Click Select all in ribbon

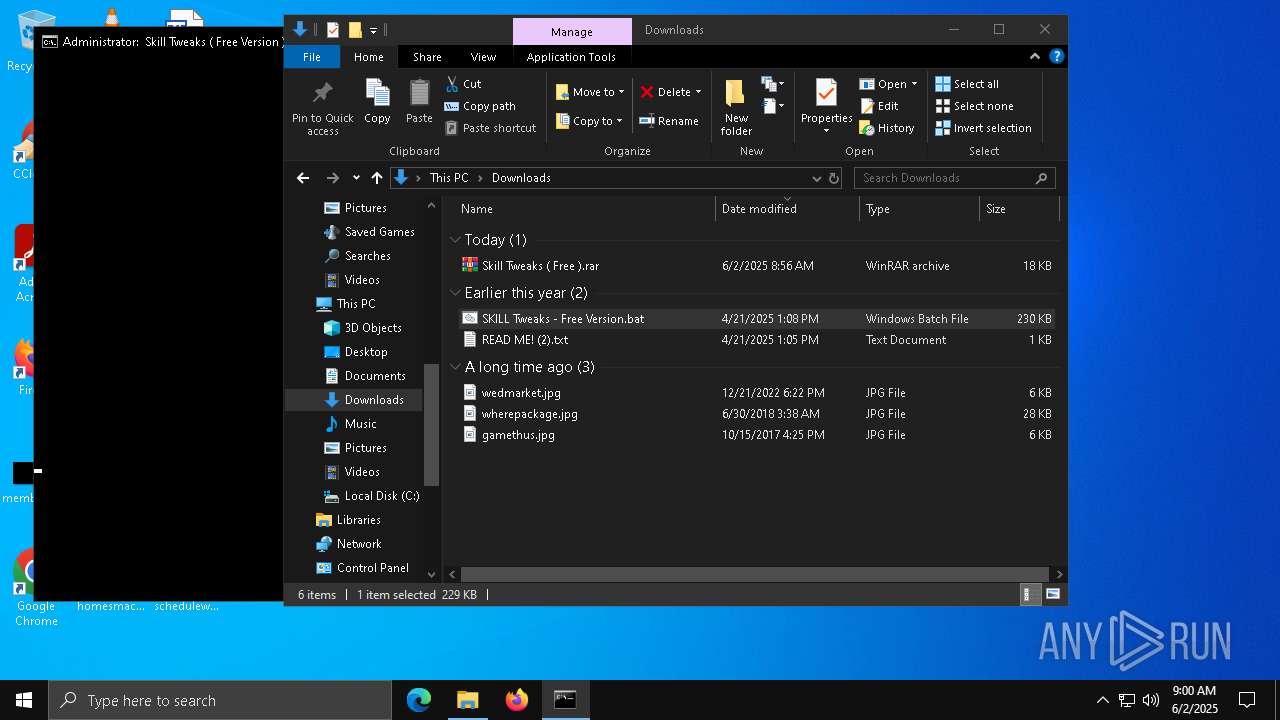pos(967,84)
